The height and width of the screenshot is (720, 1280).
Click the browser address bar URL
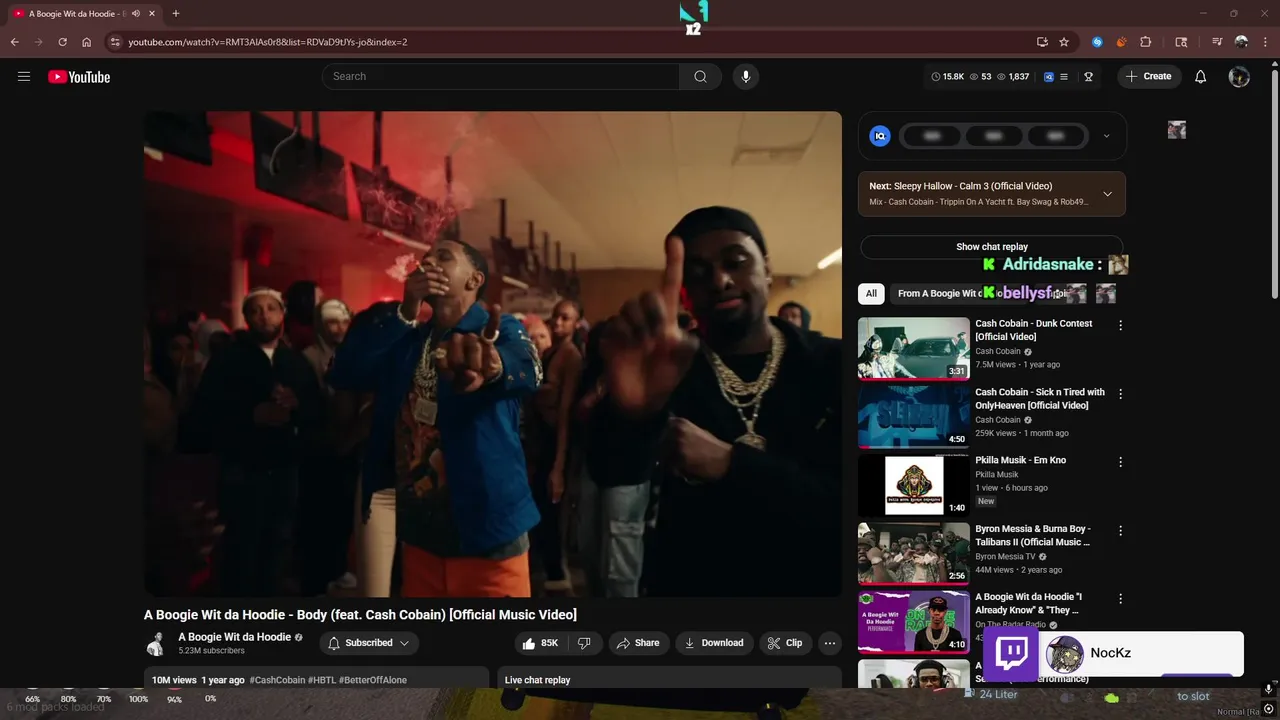tap(268, 42)
